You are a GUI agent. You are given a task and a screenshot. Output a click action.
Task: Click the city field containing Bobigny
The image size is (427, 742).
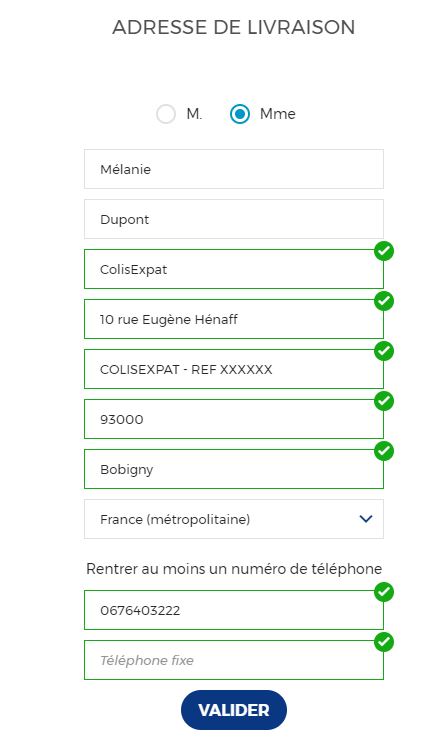coord(234,469)
